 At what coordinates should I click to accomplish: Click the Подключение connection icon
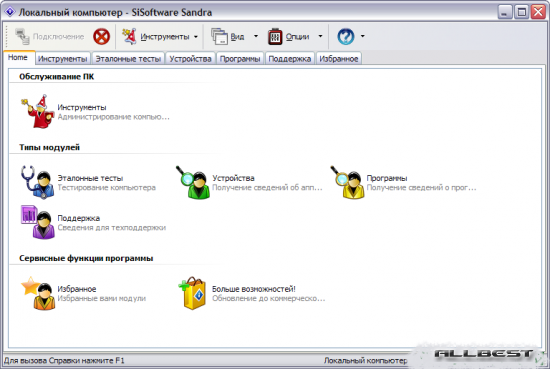(x=22, y=36)
